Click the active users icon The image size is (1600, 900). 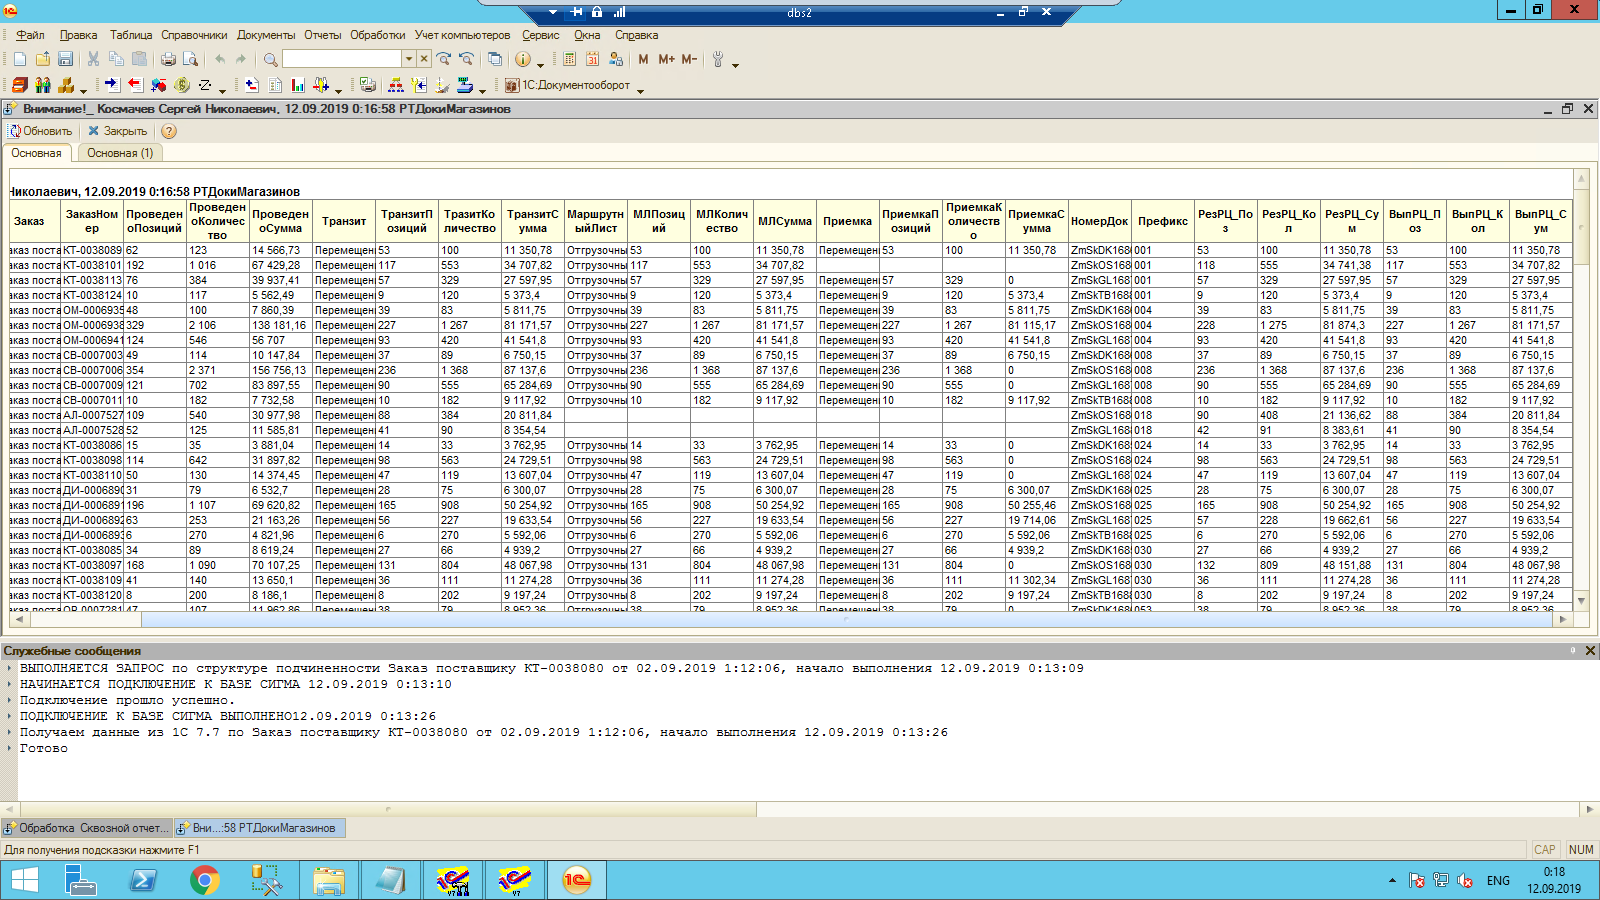616,60
